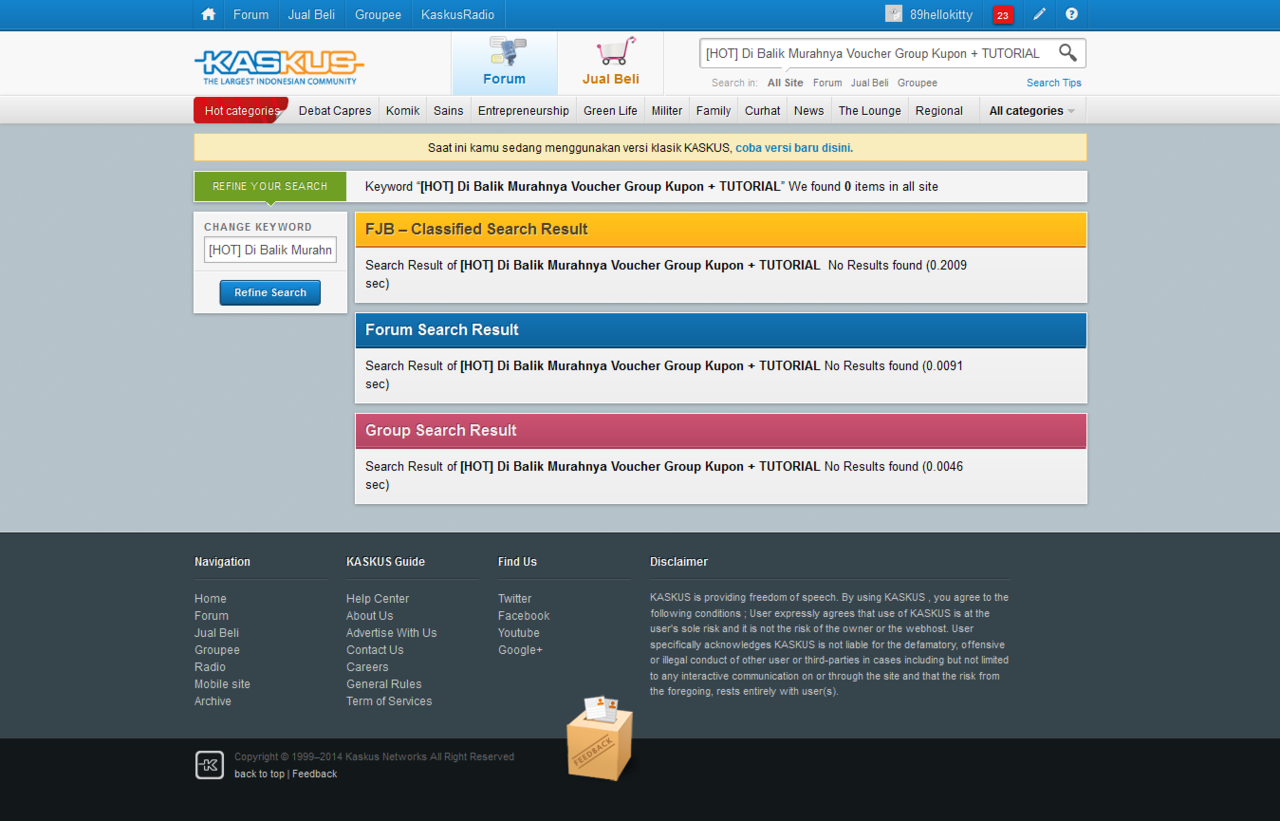Click the 89hellokitty user avatar

tap(894, 14)
